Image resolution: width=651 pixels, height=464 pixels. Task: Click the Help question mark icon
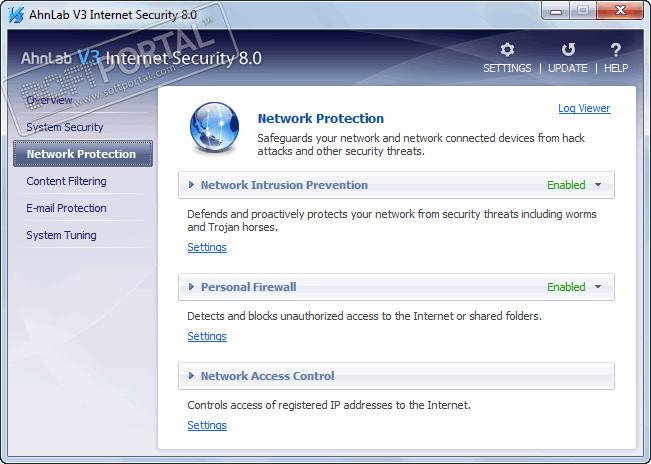[616, 49]
